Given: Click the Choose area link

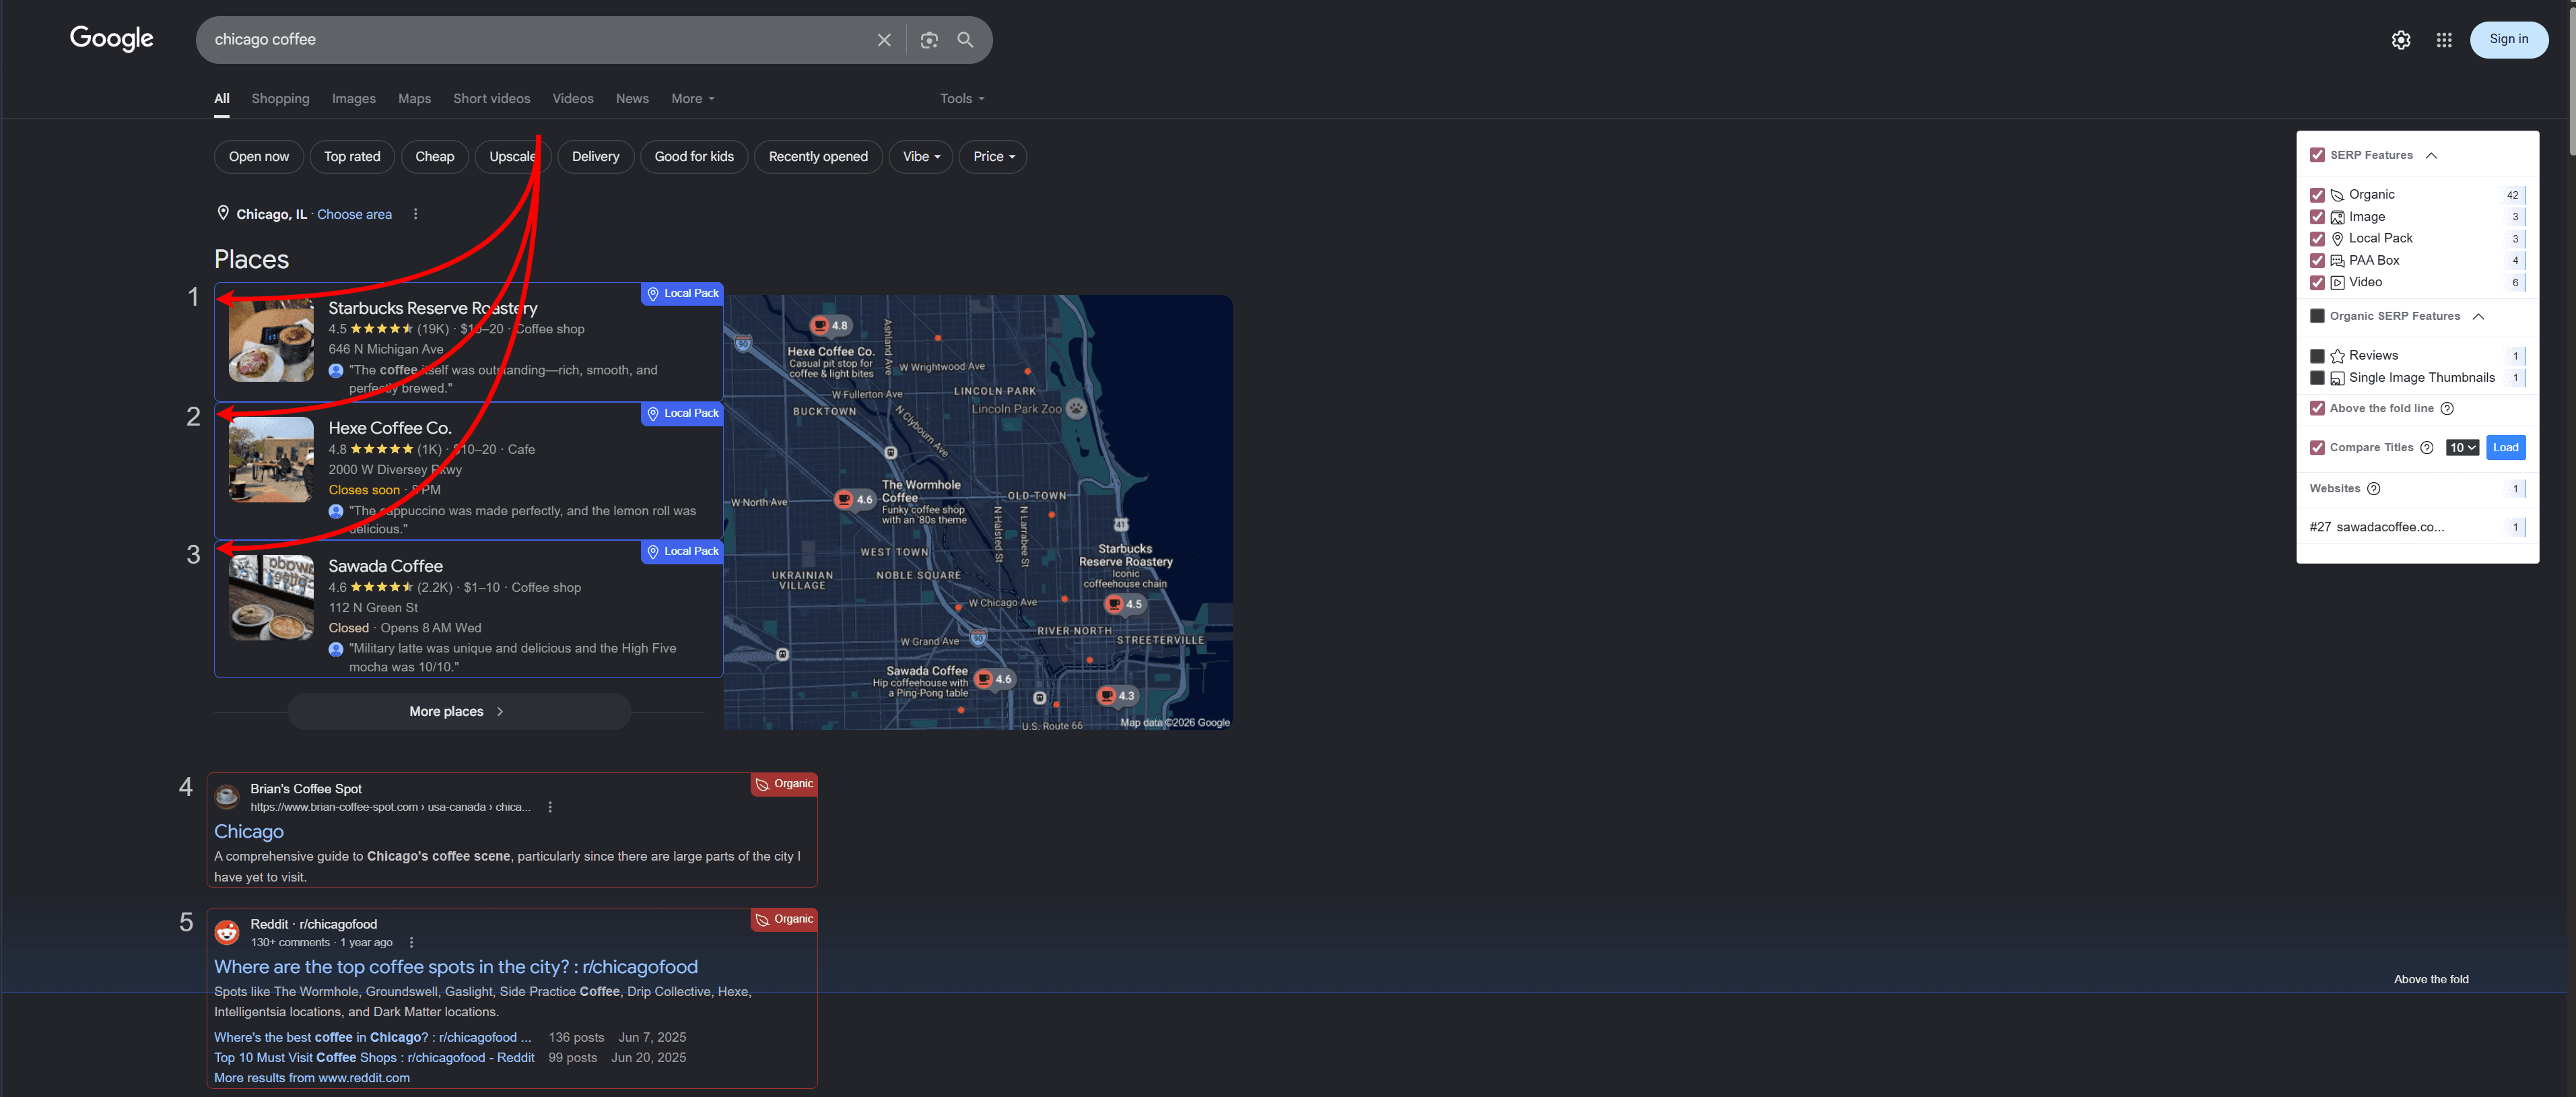Looking at the screenshot, I should 354,214.
